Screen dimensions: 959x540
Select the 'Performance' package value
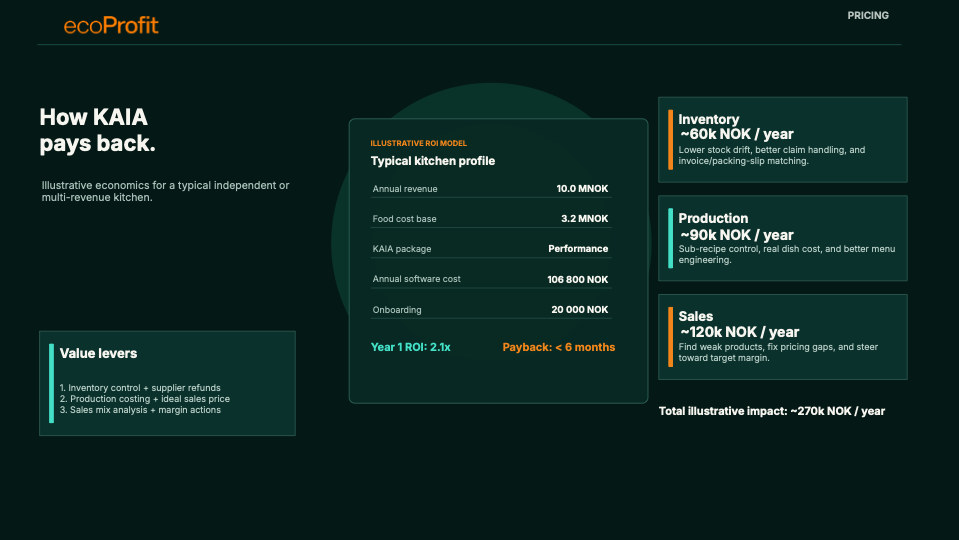[x=578, y=249]
